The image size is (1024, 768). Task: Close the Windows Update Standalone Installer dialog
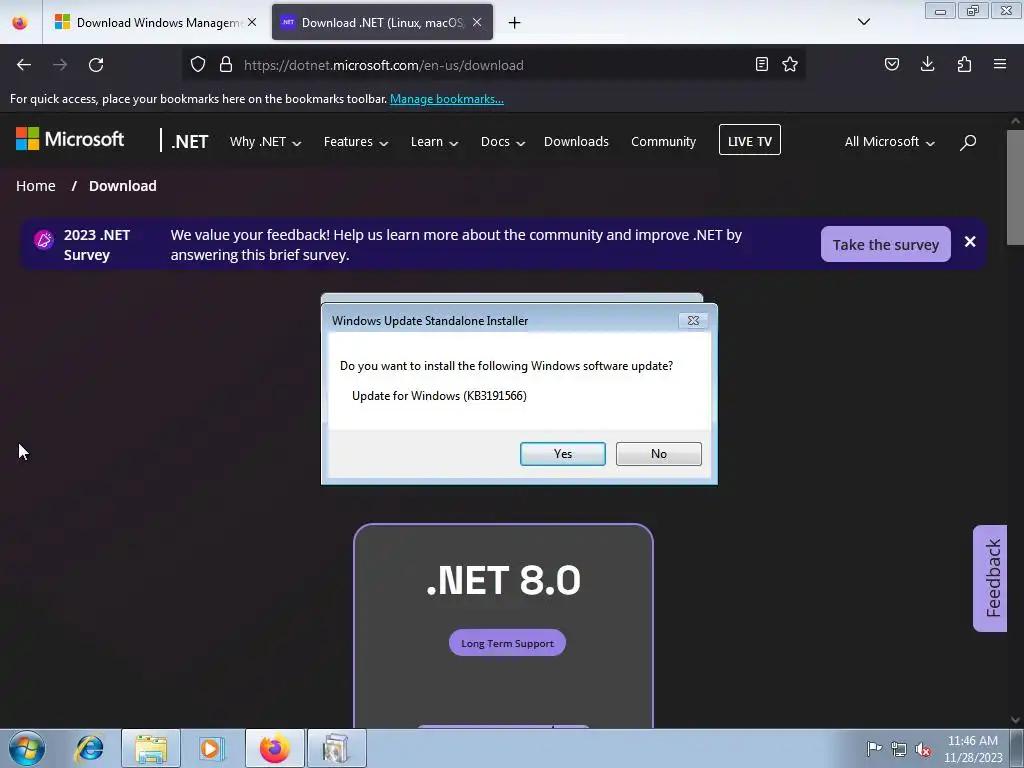pyautogui.click(x=693, y=321)
